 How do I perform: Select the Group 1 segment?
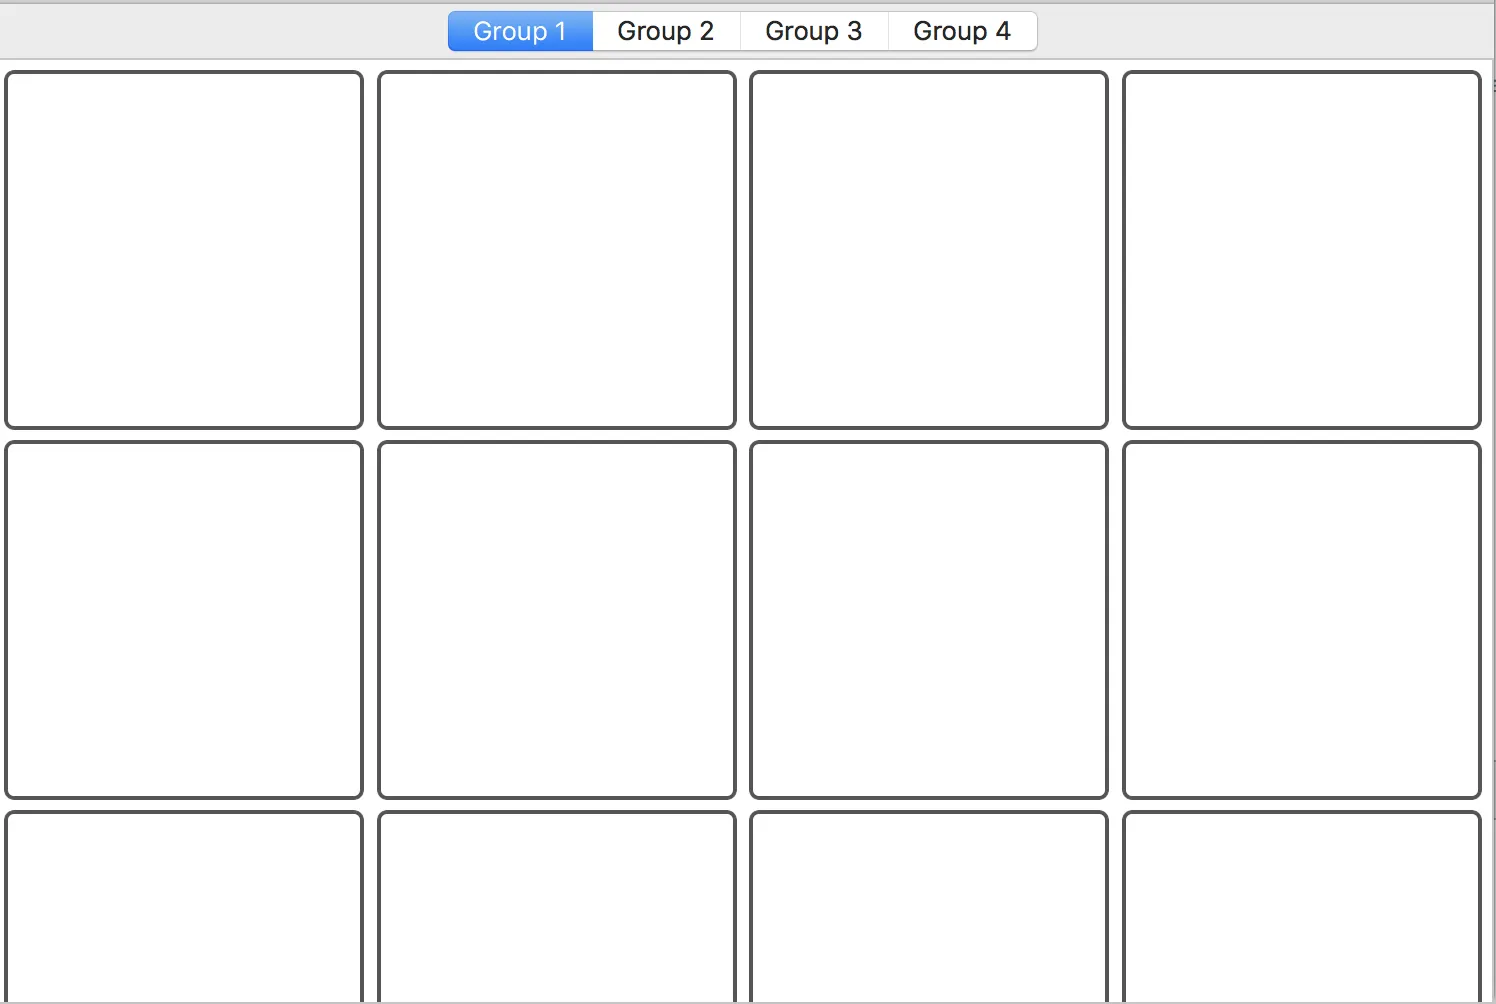(x=520, y=31)
